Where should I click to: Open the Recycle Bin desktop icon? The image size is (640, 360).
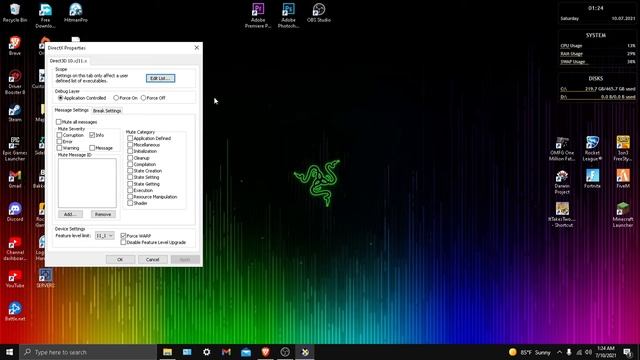tap(15, 13)
